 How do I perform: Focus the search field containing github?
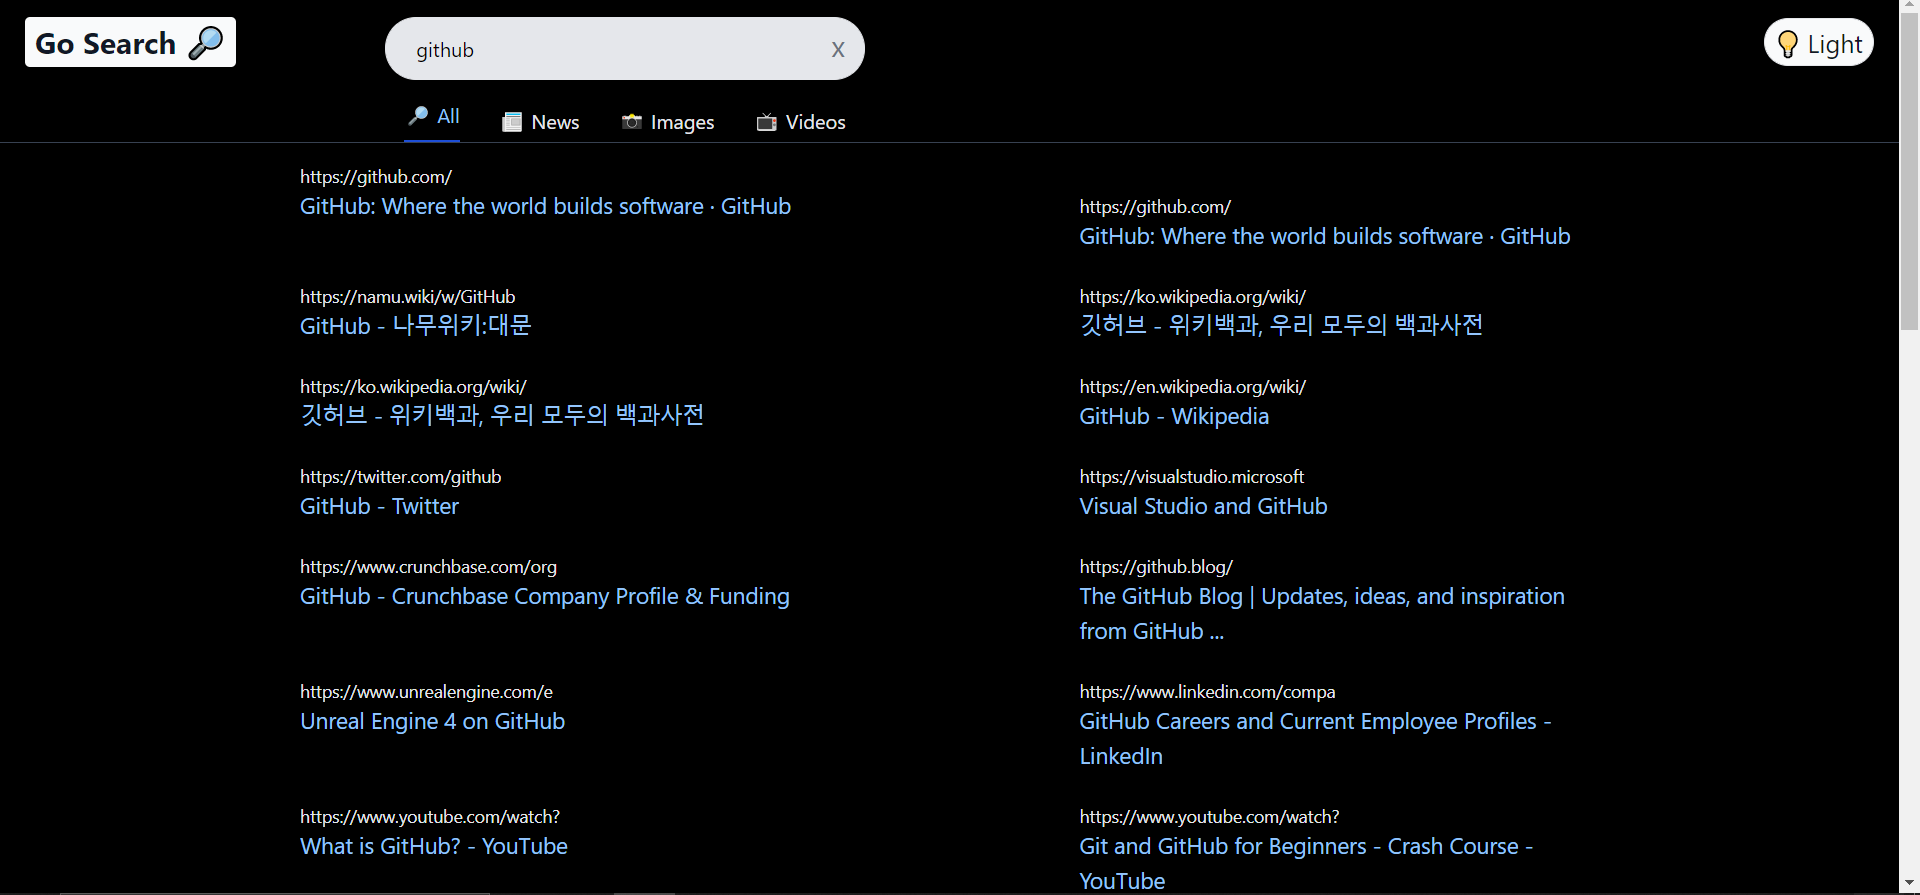tap(624, 49)
